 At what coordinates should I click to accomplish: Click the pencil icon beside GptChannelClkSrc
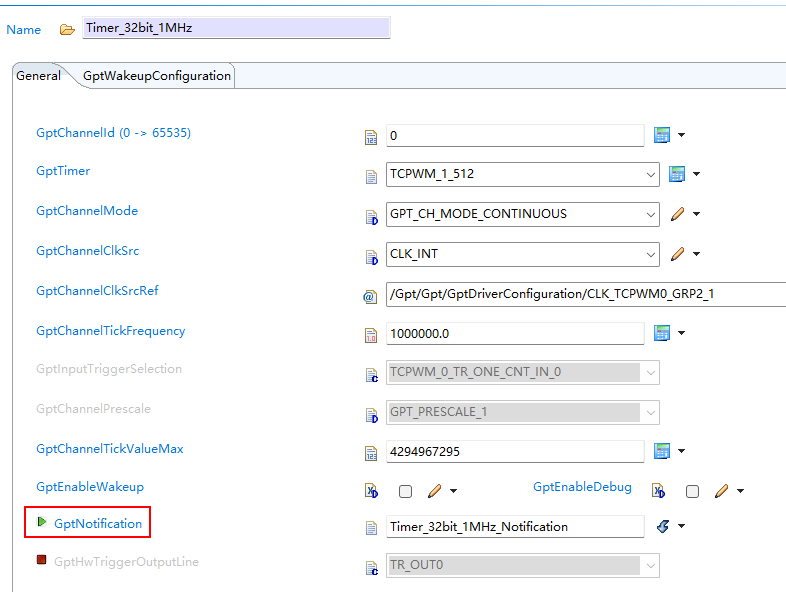point(677,254)
